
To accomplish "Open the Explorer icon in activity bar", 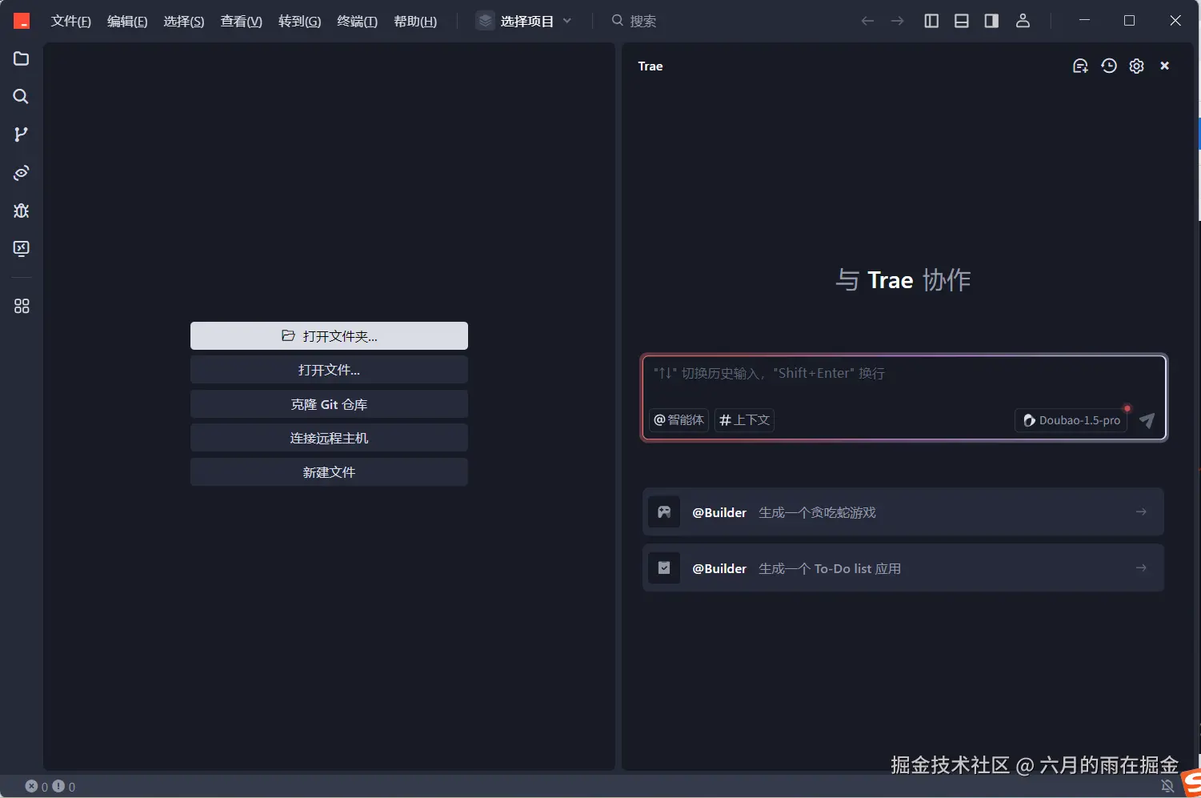I will pos(21,59).
